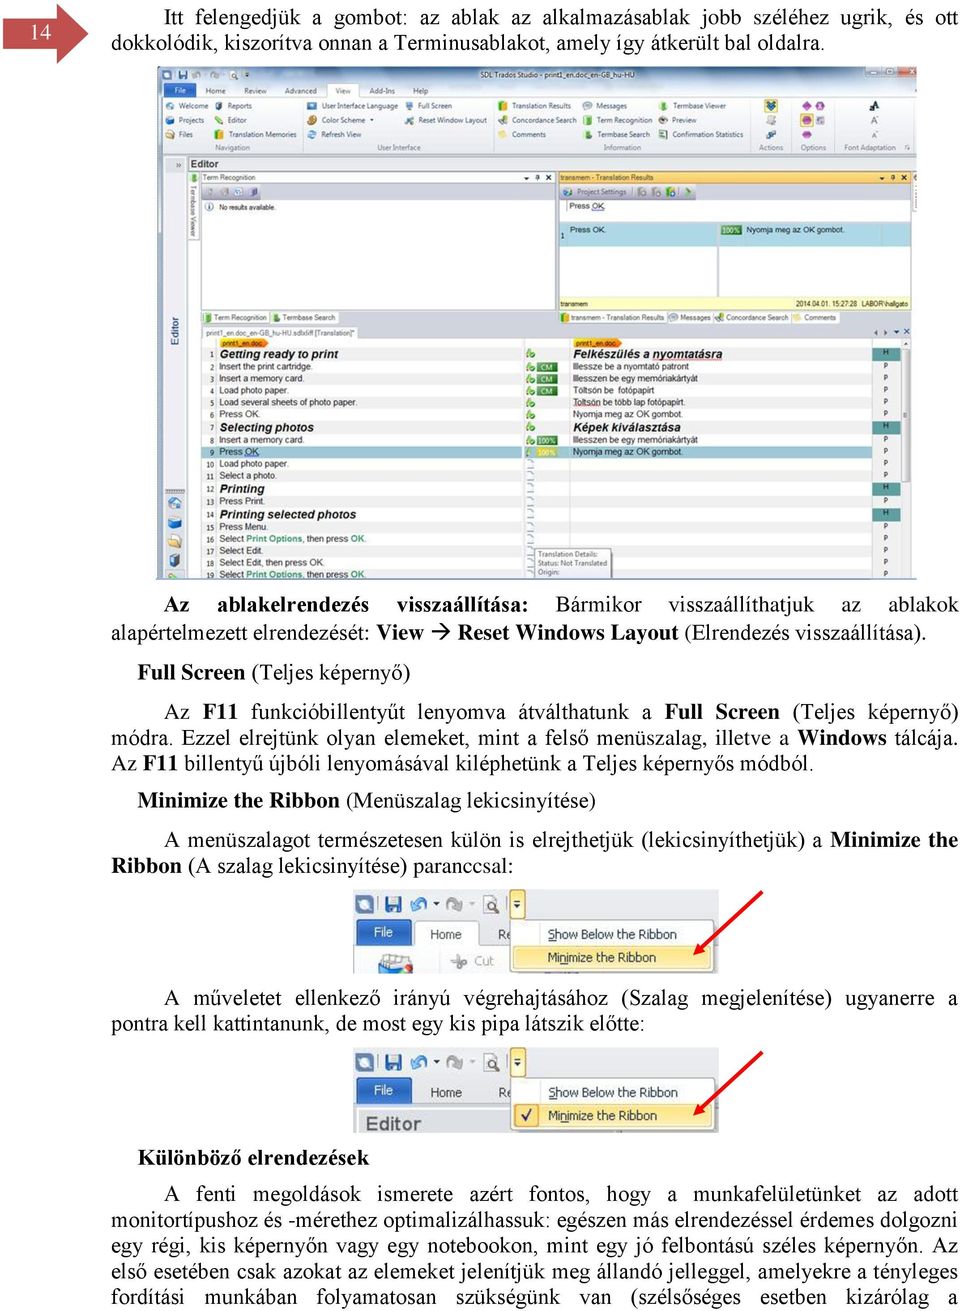Click Files in the Navigation ribbon group
The image size is (960, 1311).
coord(180,134)
